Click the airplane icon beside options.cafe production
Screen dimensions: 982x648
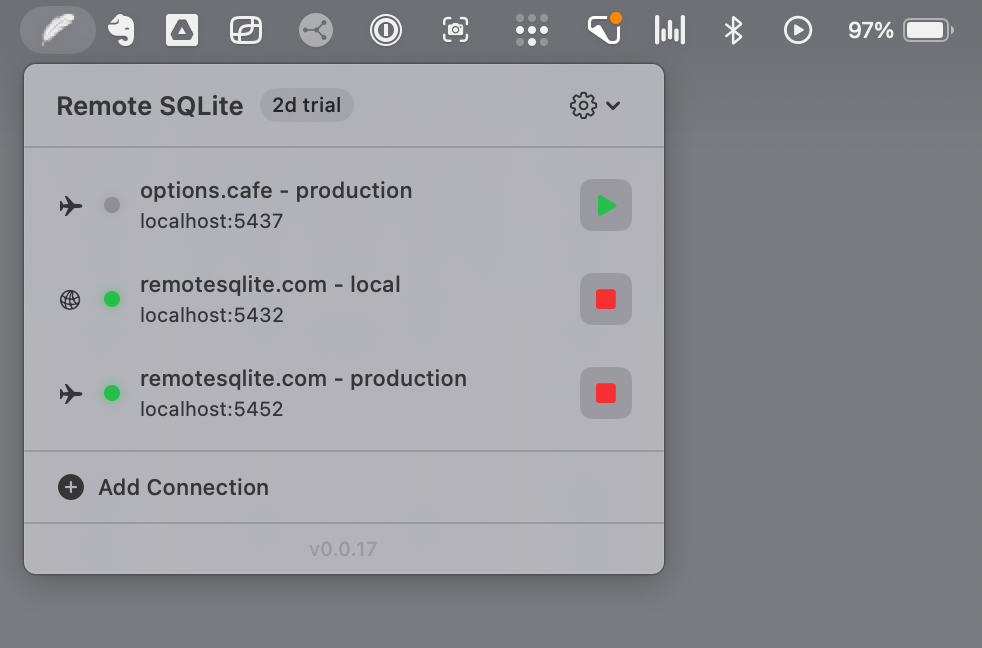point(70,205)
